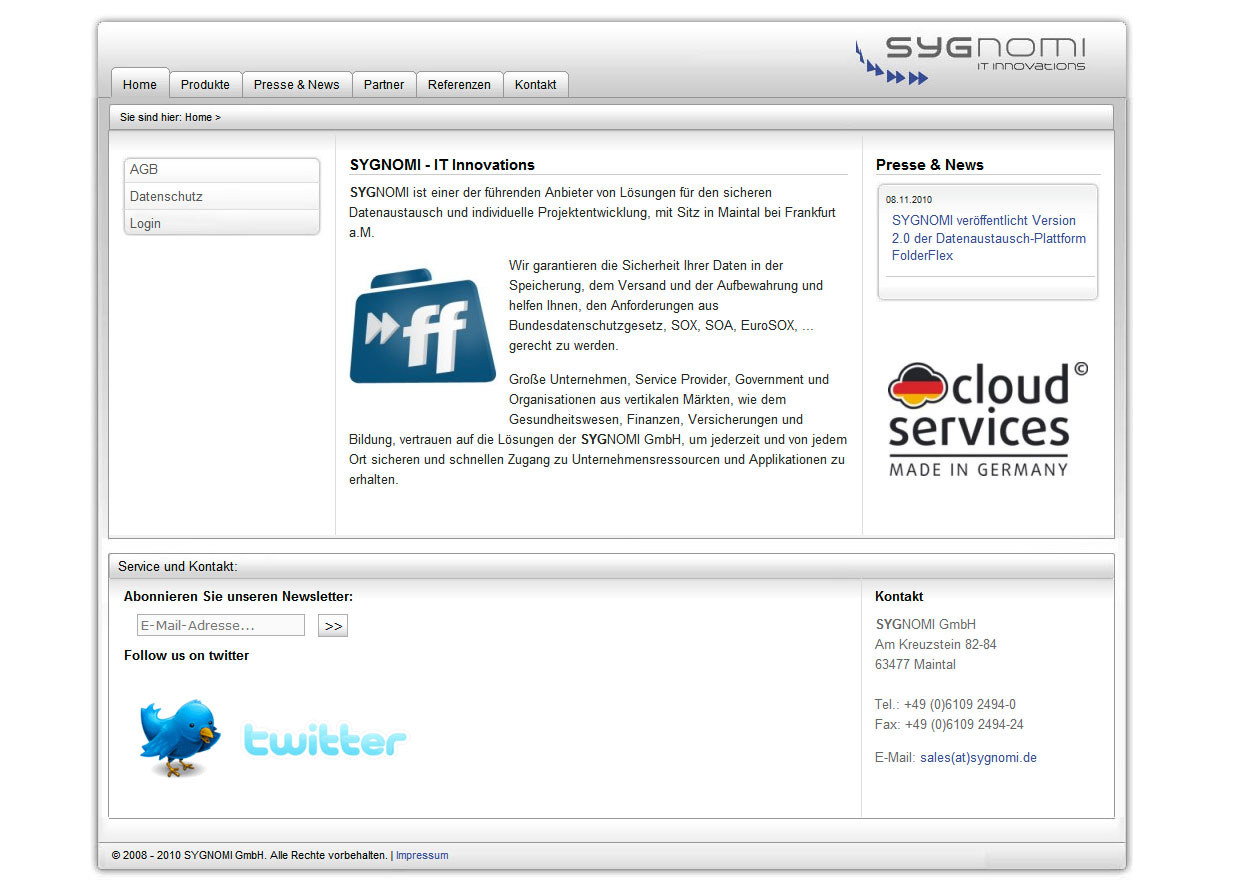Open the Impressum footer link
1240x896 pixels.
pos(422,856)
